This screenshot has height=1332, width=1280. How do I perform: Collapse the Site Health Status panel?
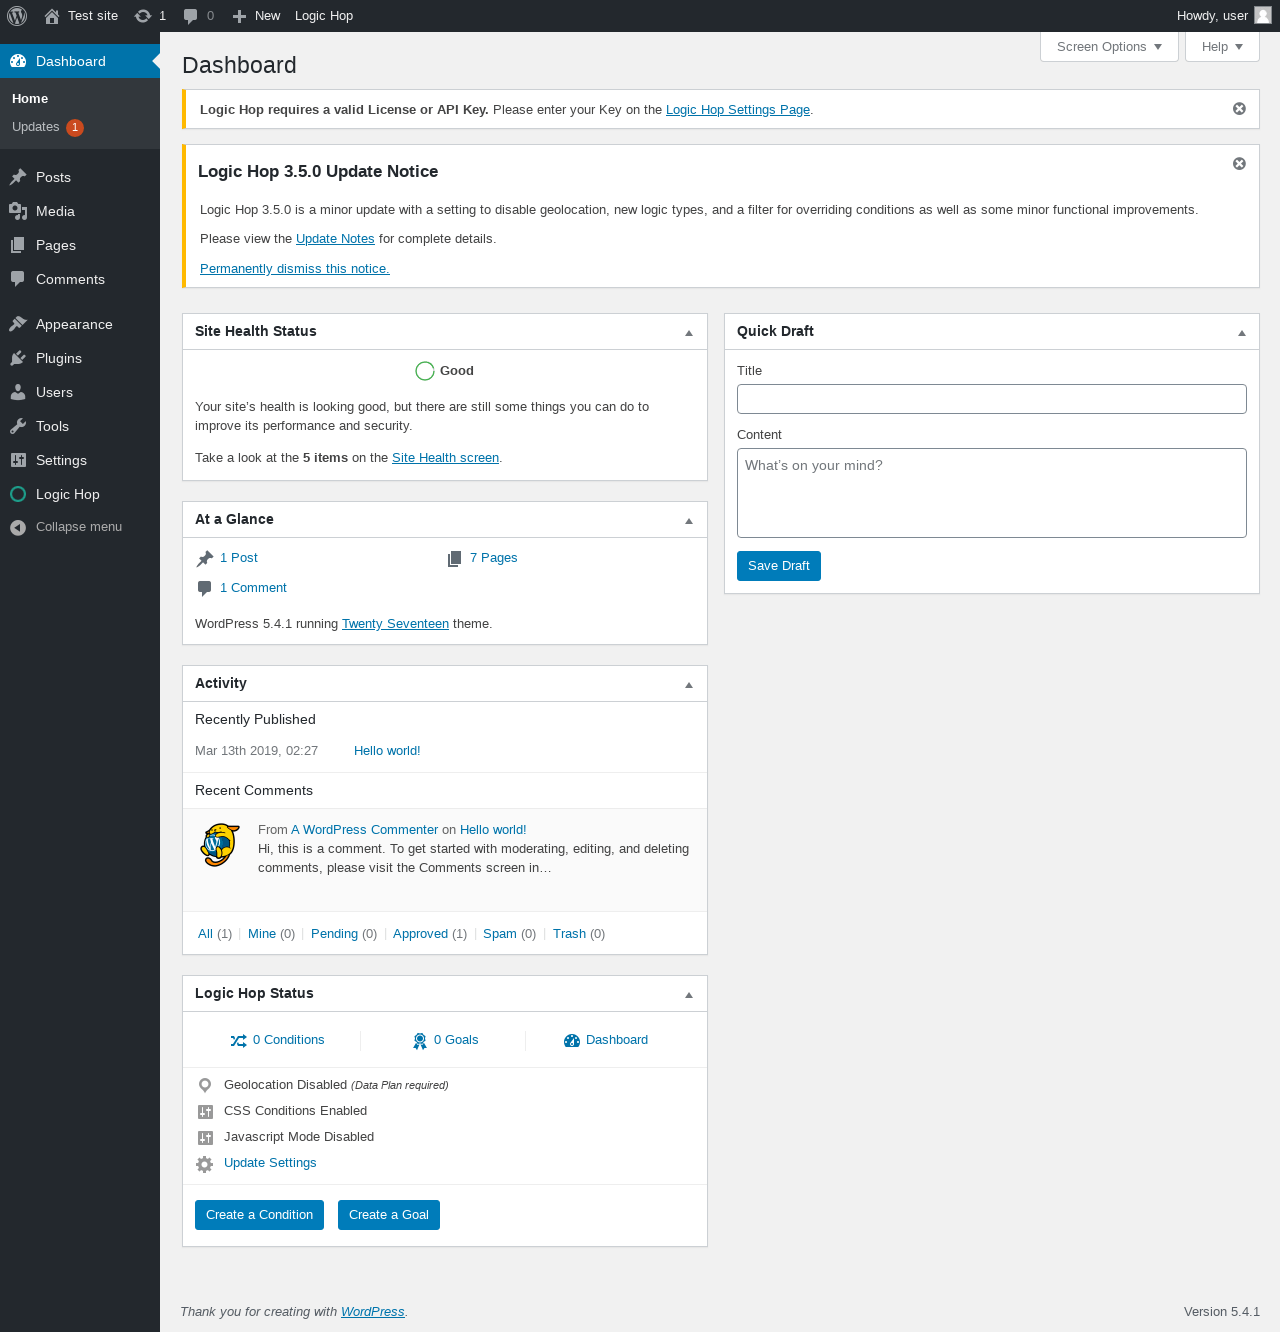coord(689,332)
